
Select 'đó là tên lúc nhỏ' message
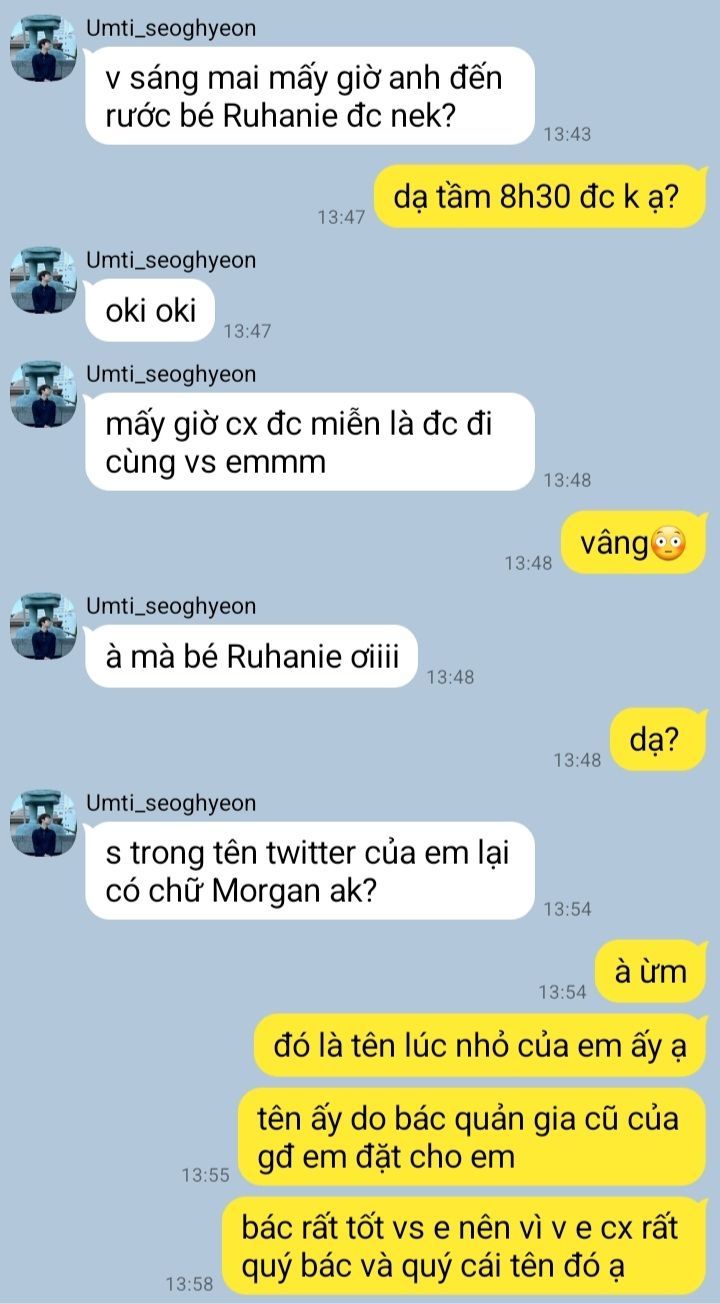pyautogui.click(x=481, y=1047)
